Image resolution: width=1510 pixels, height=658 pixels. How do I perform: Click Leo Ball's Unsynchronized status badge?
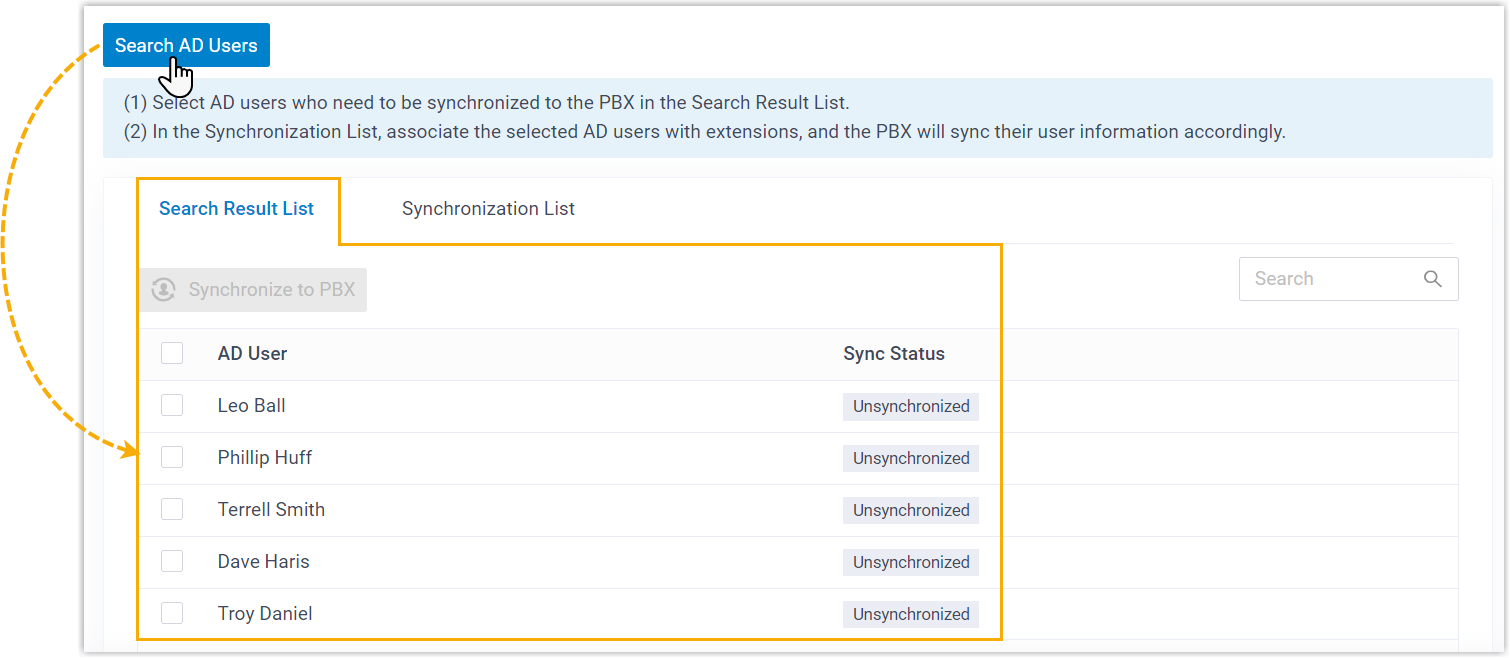click(911, 406)
